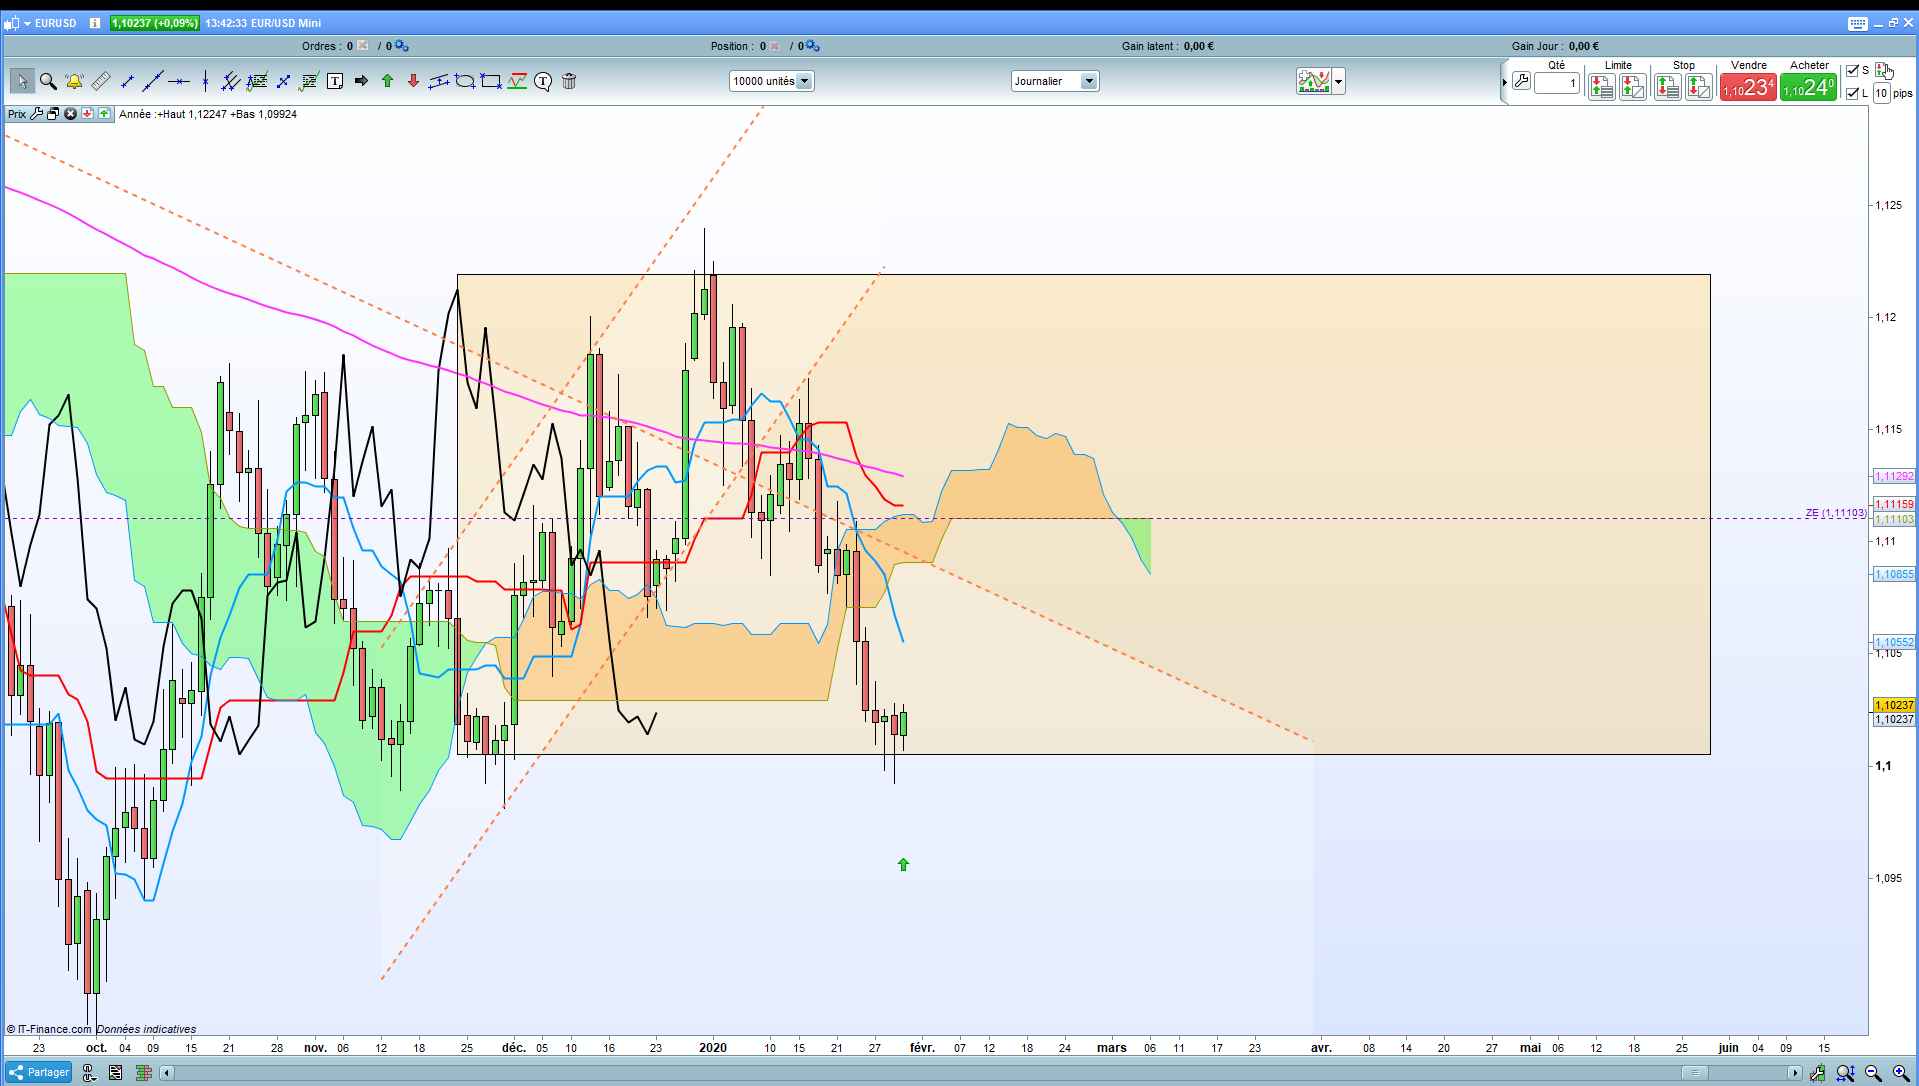Toggle the L checkbox
The width and height of the screenshot is (1919, 1086).
tap(1852, 93)
